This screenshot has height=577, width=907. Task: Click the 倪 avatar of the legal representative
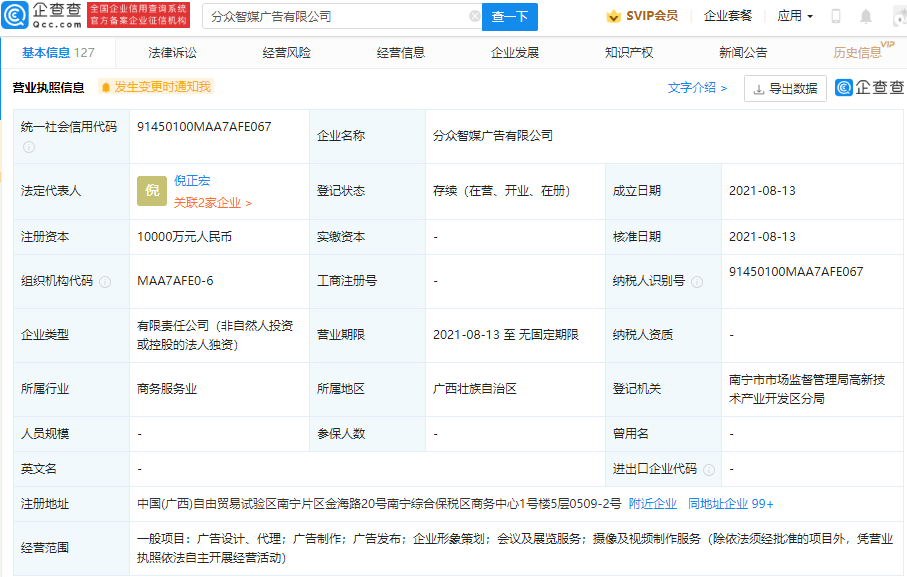pos(152,191)
